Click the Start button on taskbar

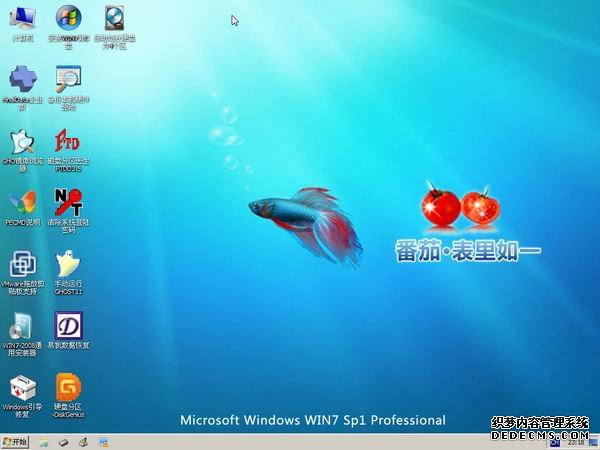tap(15, 442)
